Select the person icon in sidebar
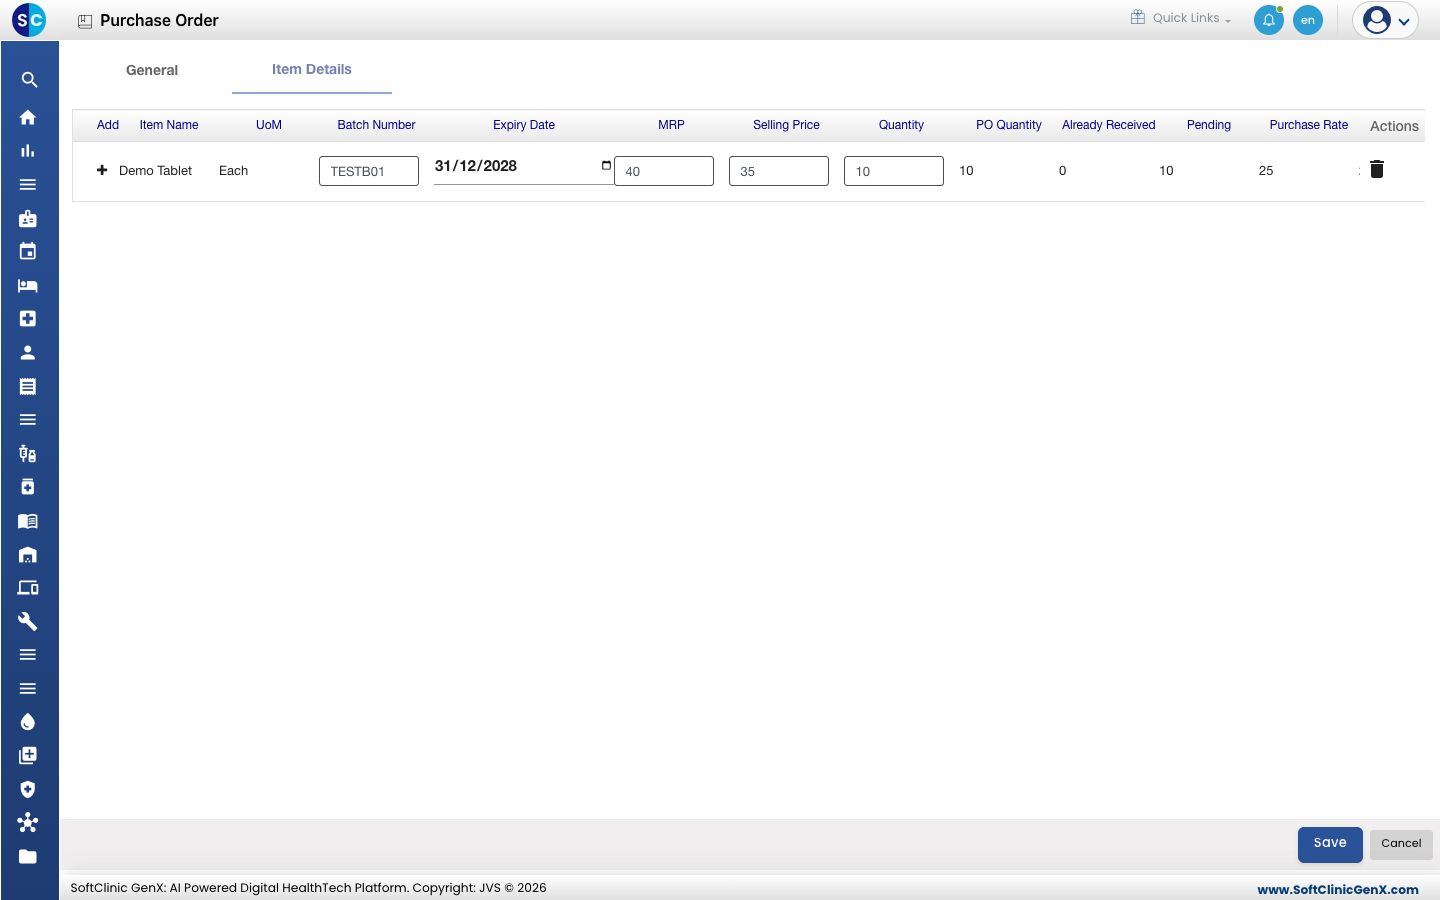1440x900 pixels. tap(28, 352)
